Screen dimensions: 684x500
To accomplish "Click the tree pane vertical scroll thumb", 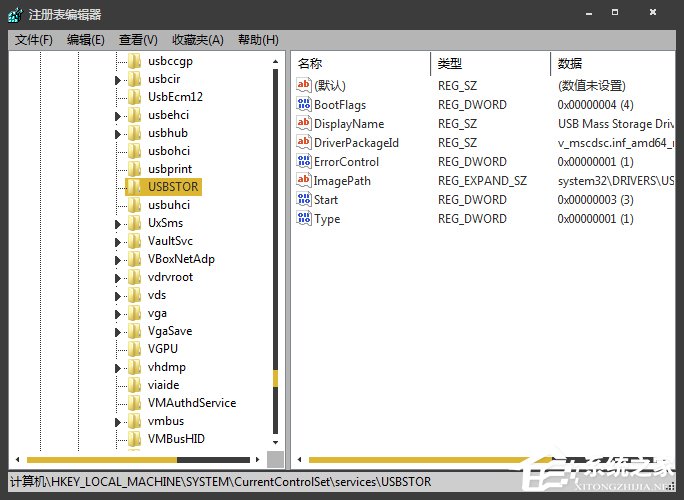I will pos(275,378).
